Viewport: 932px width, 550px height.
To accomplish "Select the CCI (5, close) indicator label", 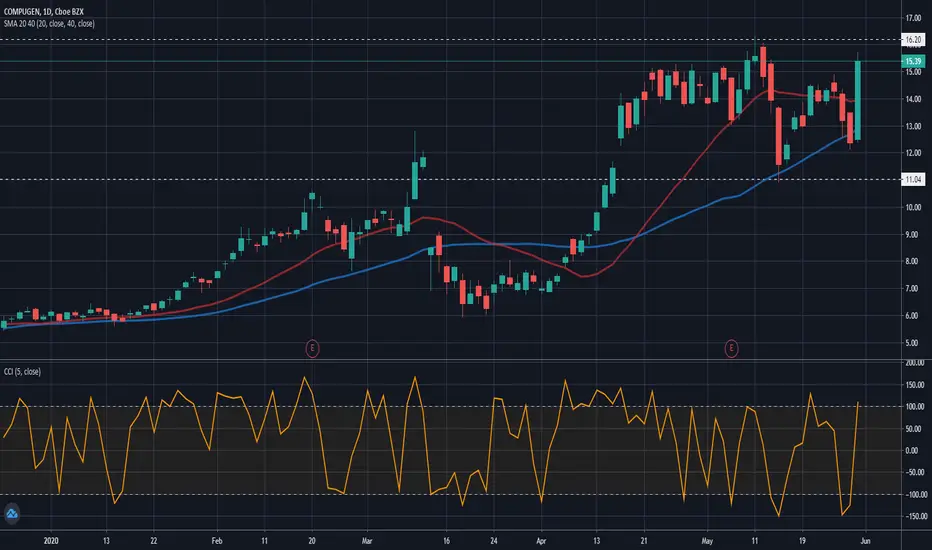I will coord(22,372).
